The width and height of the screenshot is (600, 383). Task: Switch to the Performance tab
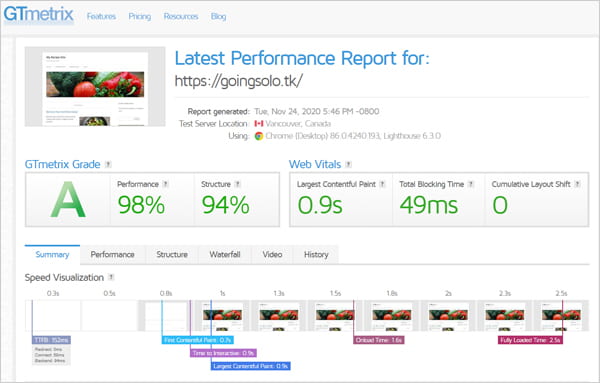coord(112,254)
